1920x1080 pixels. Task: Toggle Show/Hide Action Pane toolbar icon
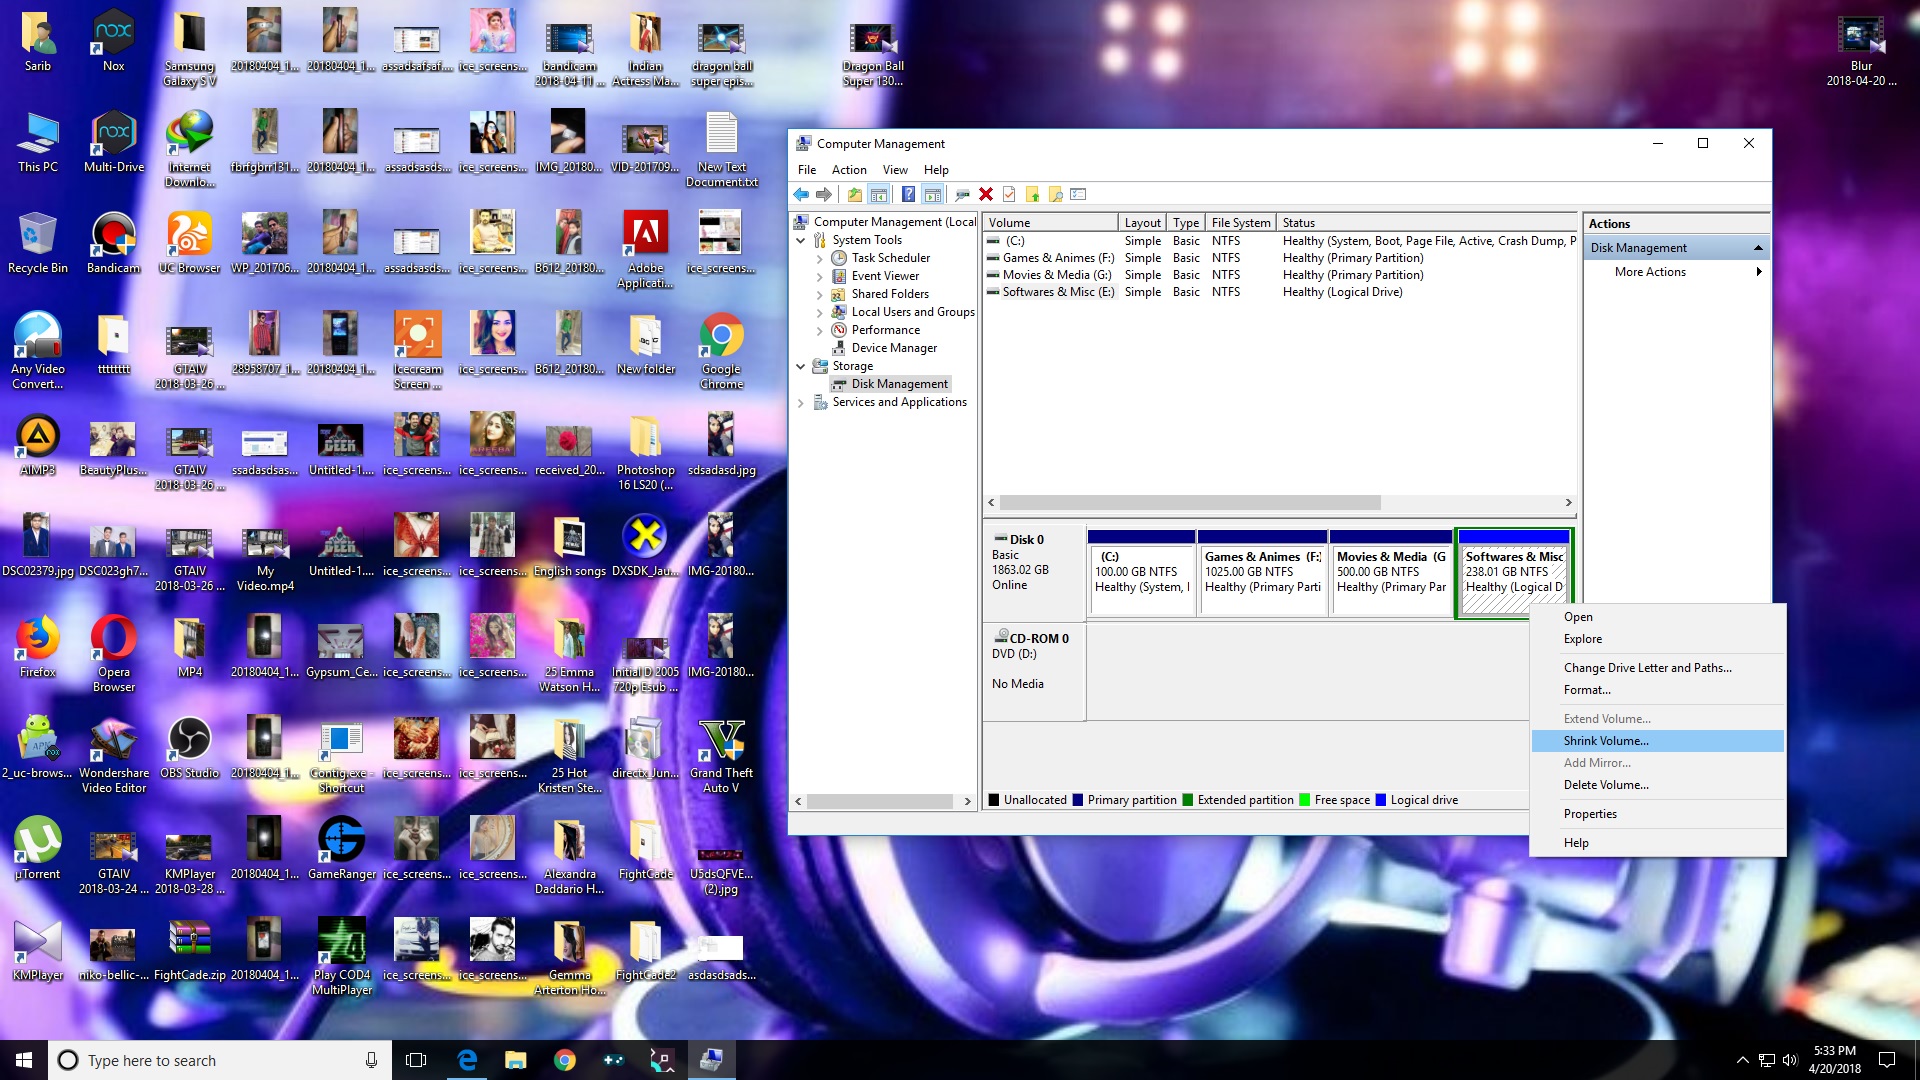click(x=932, y=194)
